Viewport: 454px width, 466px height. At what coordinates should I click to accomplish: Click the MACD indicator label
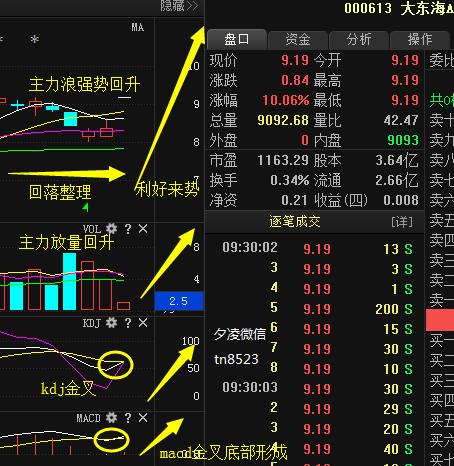(x=88, y=418)
